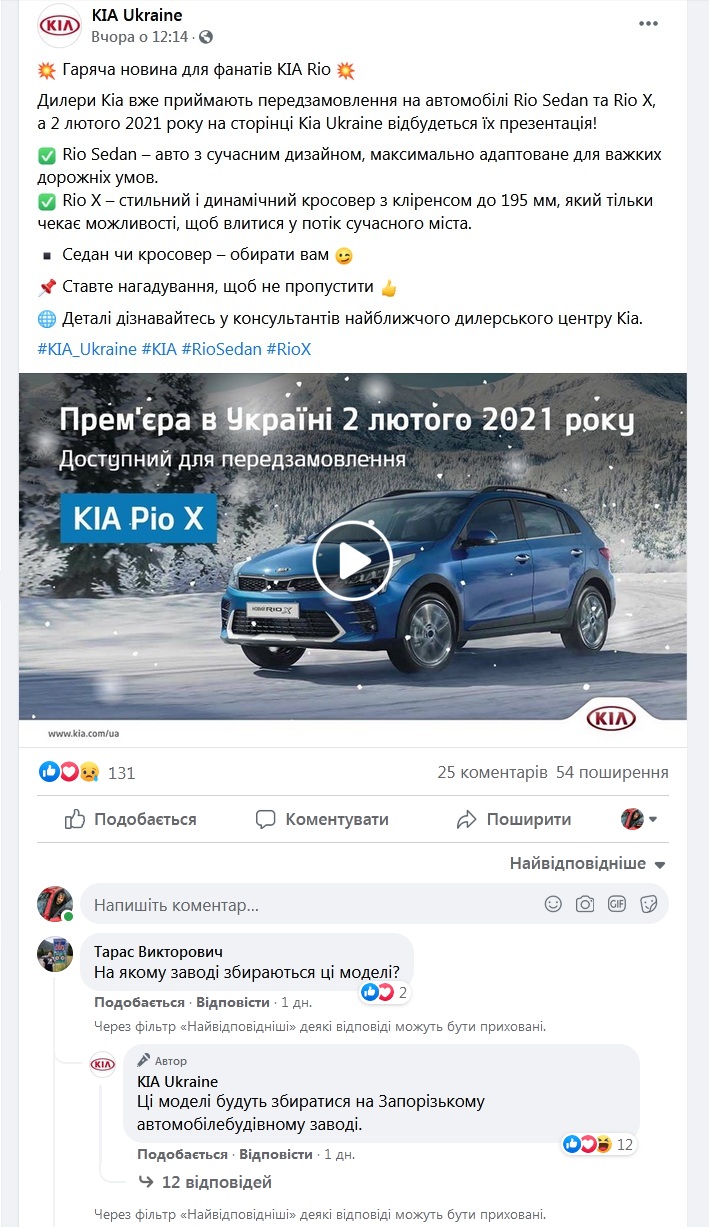The width and height of the screenshot is (709, 1228).
Task: Like Тарас Викторович's comment
Action: 139,1002
